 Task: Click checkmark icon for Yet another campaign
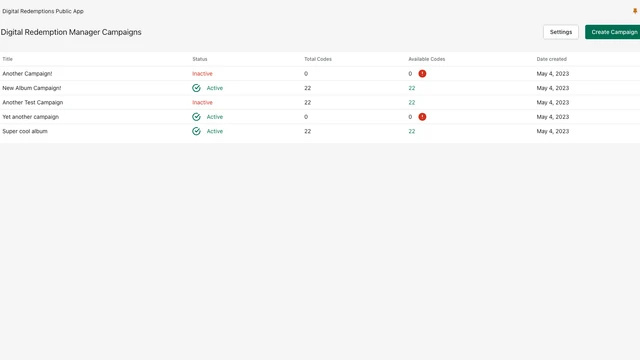click(x=196, y=117)
